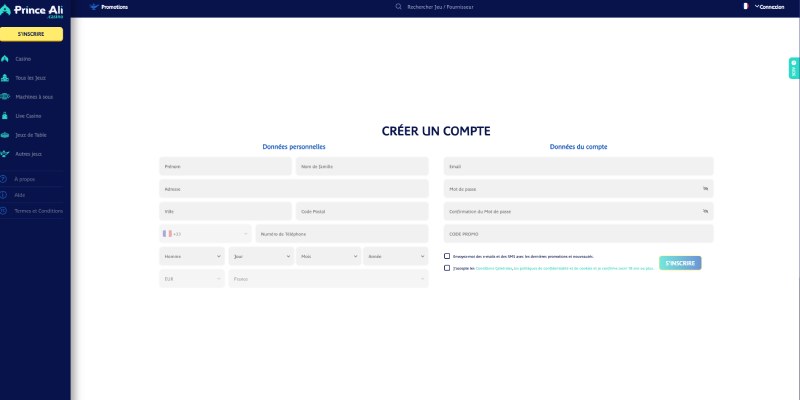Click the Autres jeux sidebar icon

(x=5, y=154)
